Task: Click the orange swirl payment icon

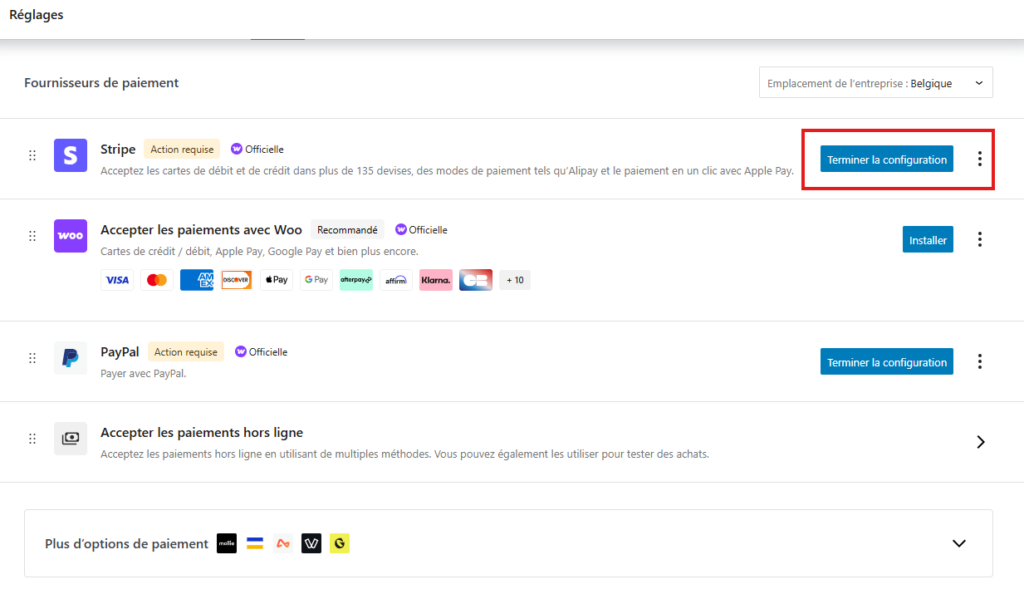Action: click(x=283, y=543)
